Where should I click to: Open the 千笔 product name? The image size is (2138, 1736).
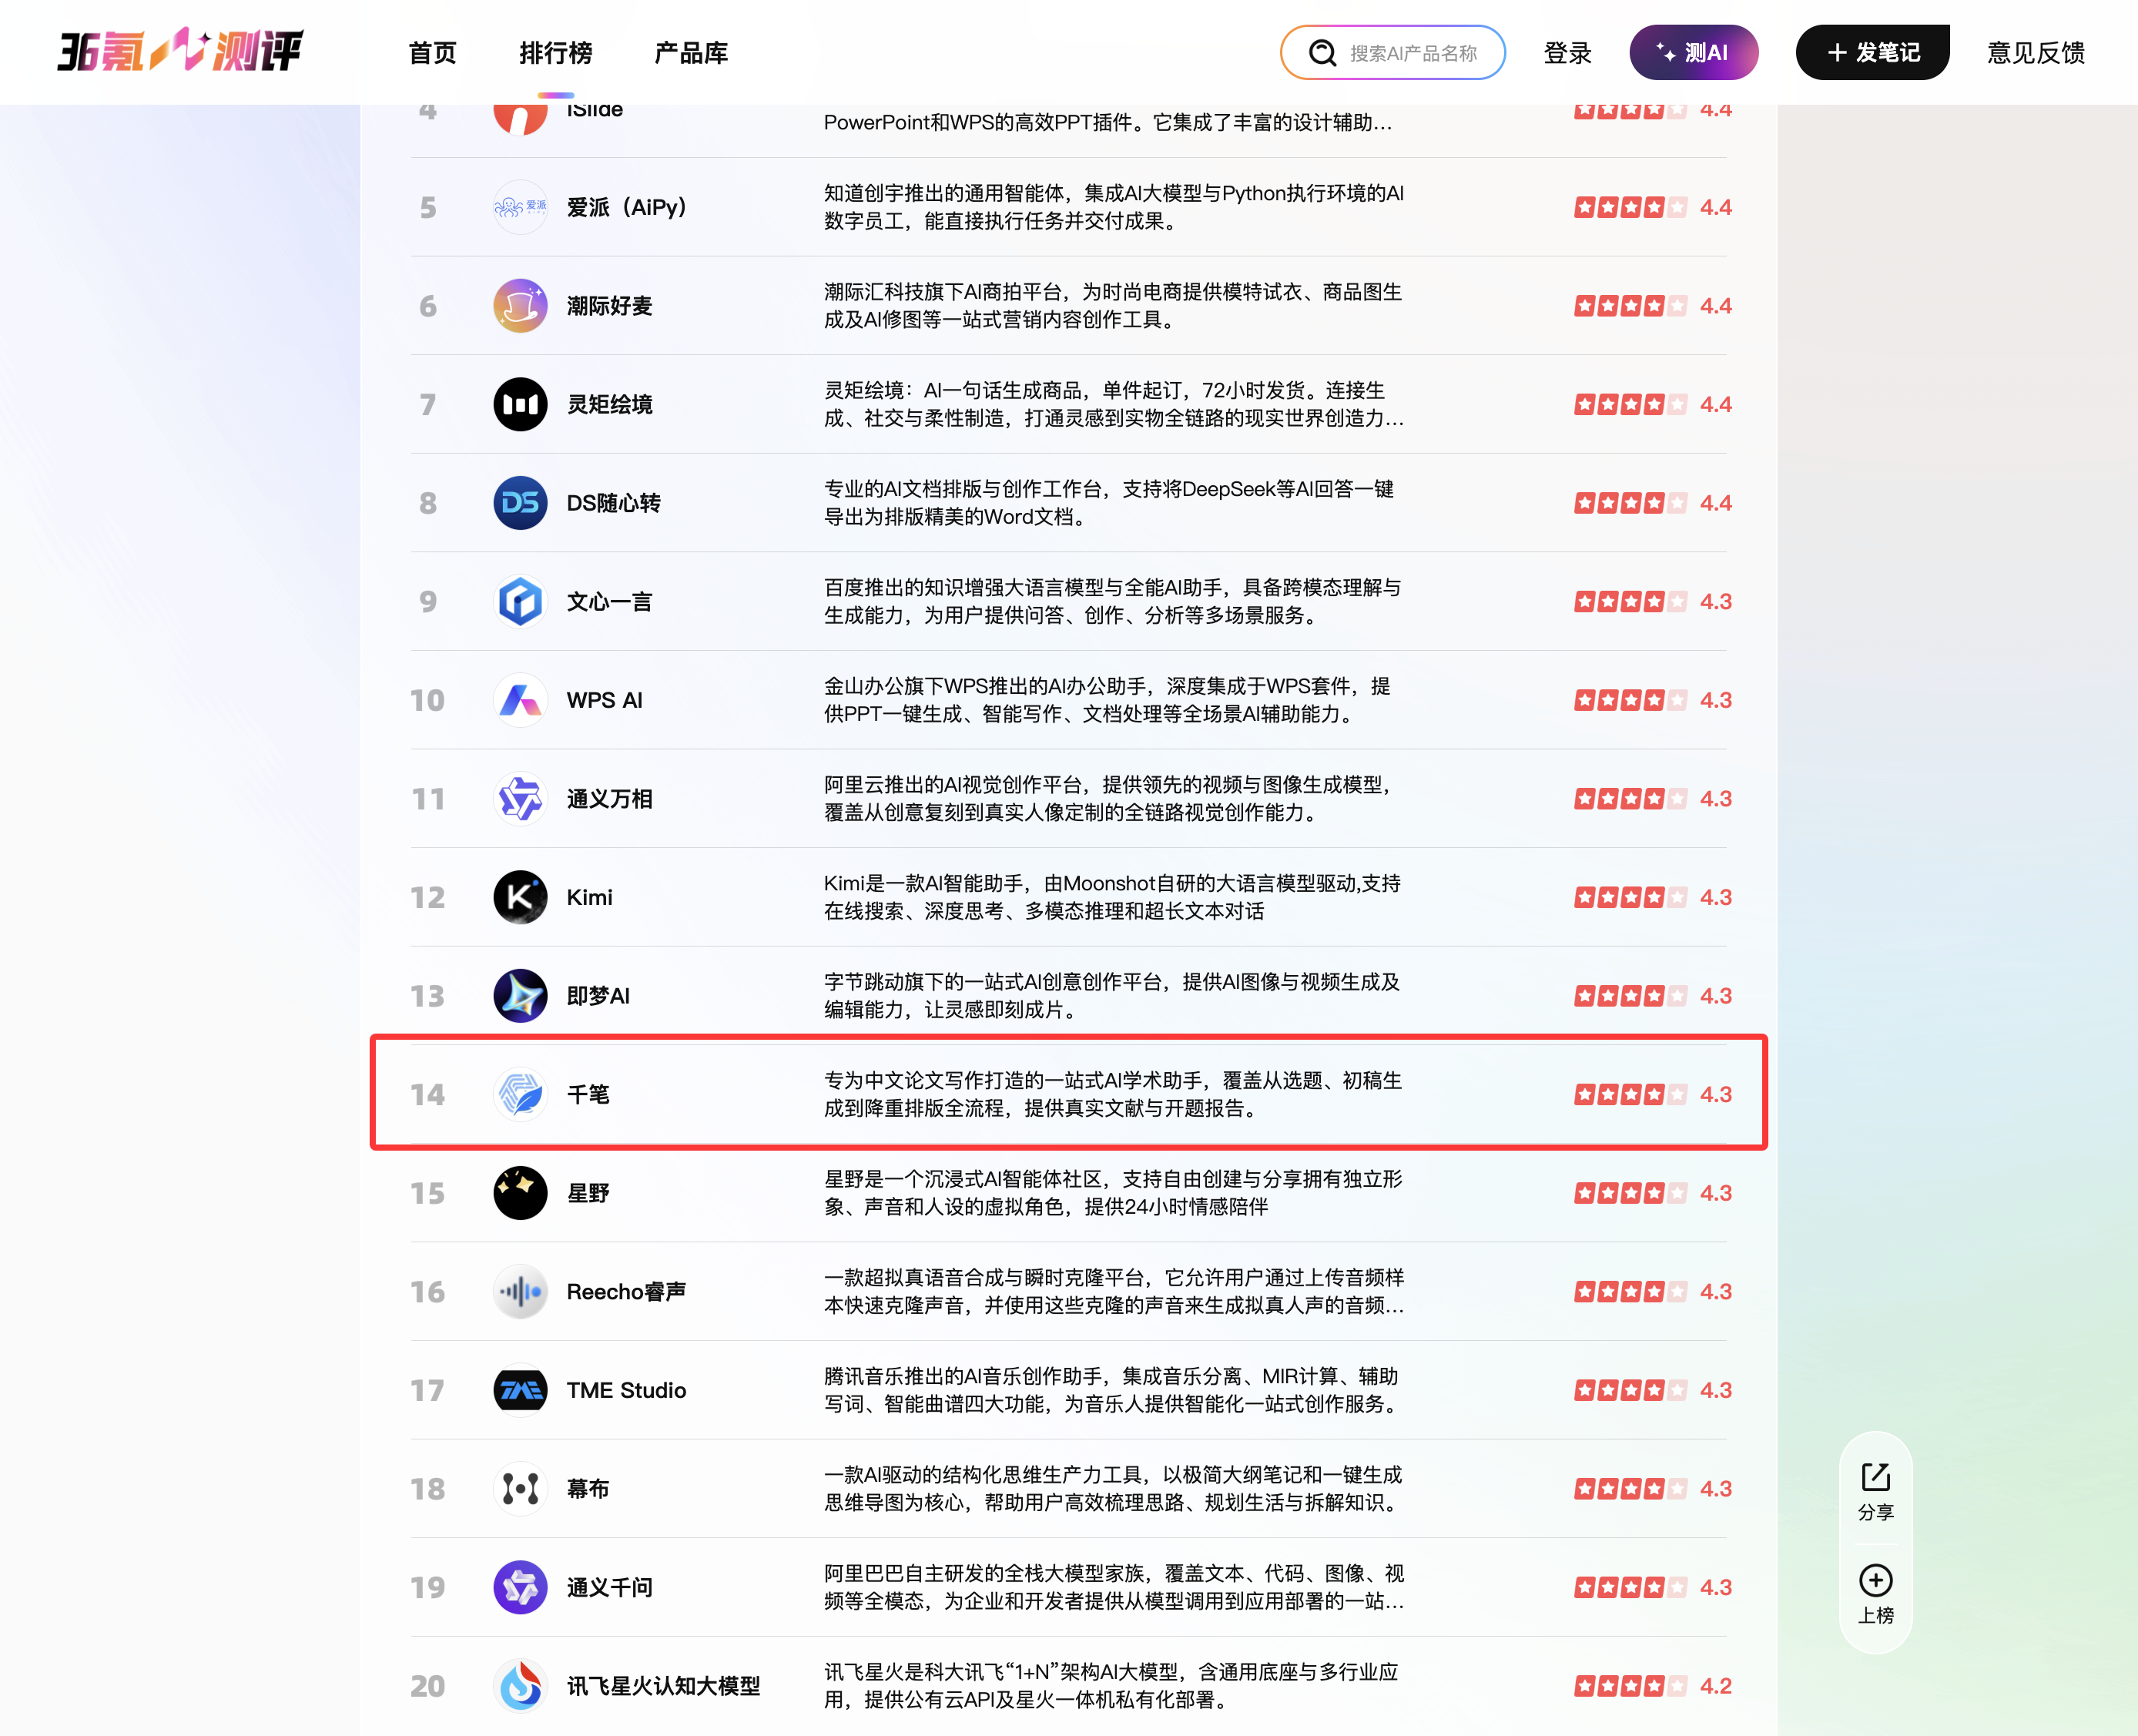588,1094
